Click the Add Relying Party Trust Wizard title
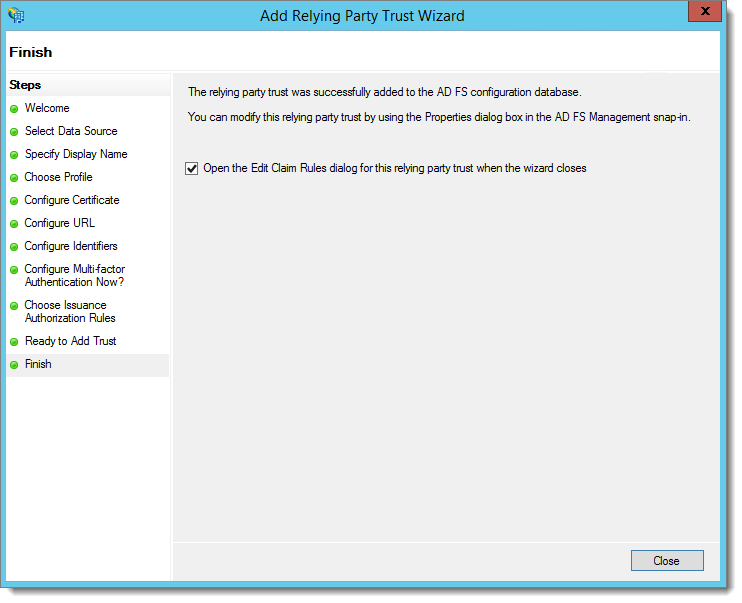The height and width of the screenshot is (603, 742). (x=362, y=16)
